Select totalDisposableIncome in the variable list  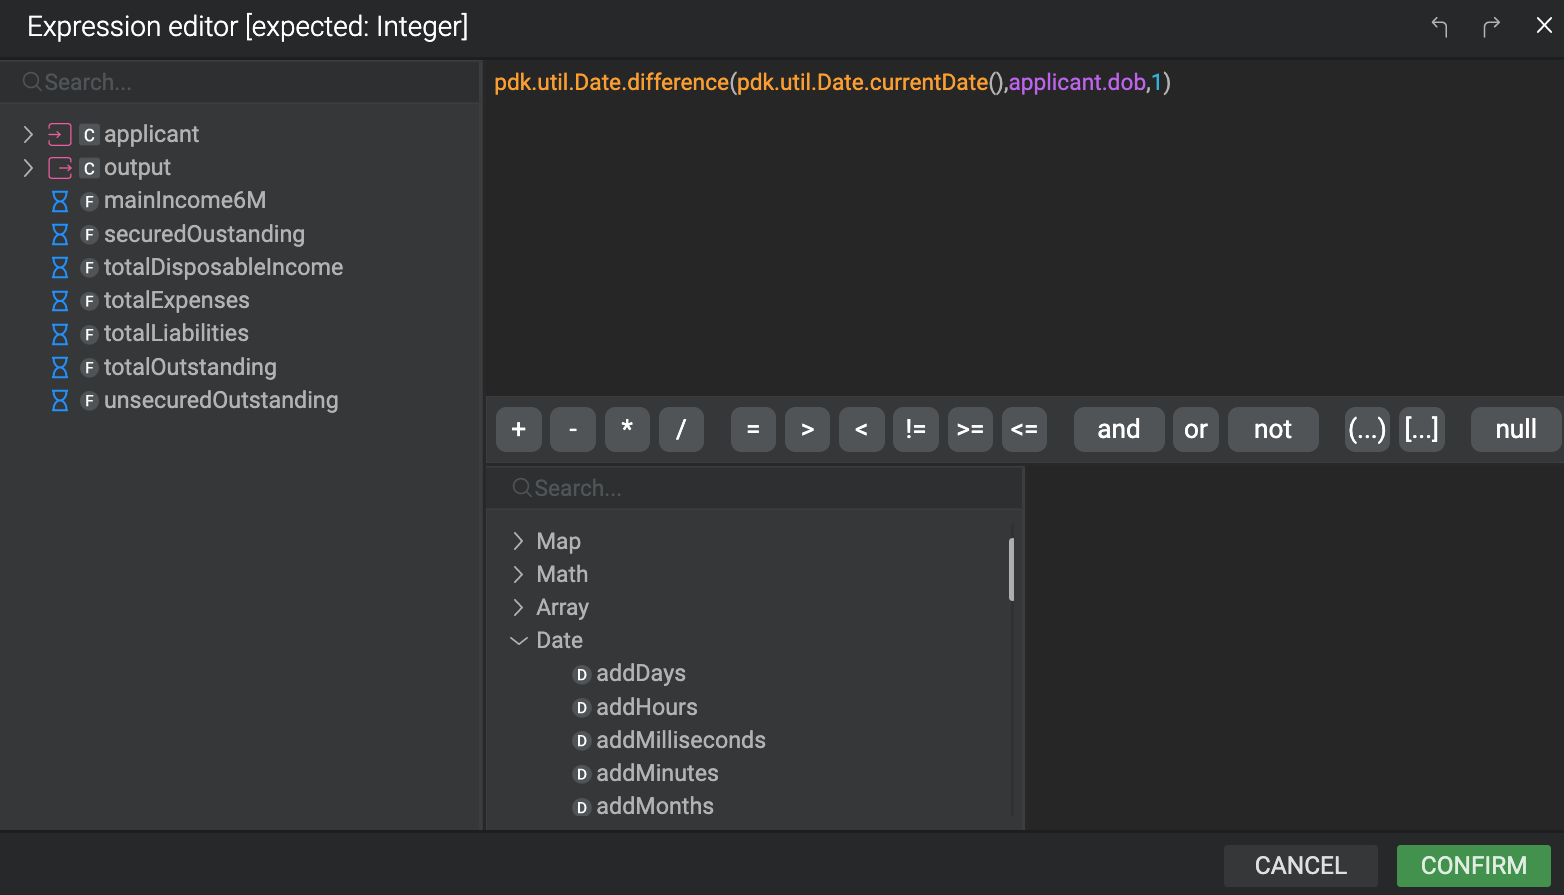[x=223, y=267]
